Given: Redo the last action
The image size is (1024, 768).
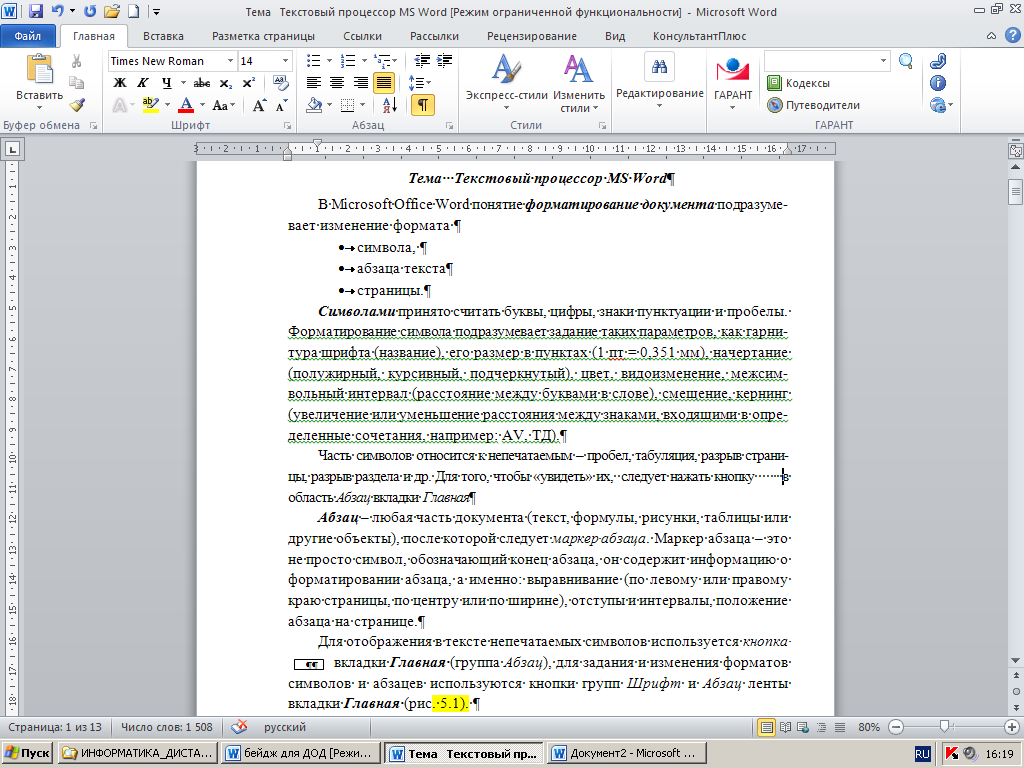Looking at the screenshot, I should pyautogui.click(x=90, y=11).
